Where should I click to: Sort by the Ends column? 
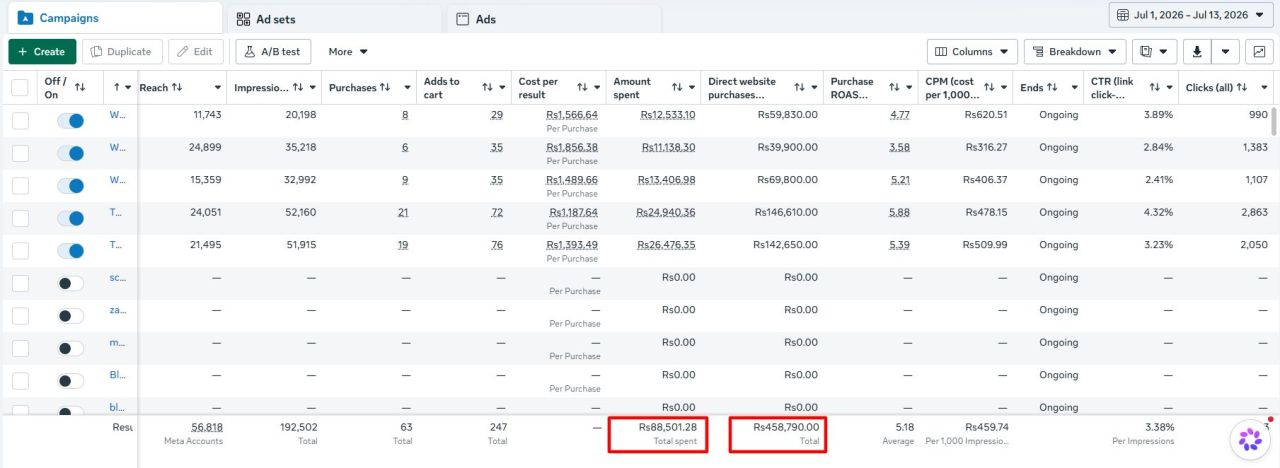pyautogui.click(x=1052, y=88)
